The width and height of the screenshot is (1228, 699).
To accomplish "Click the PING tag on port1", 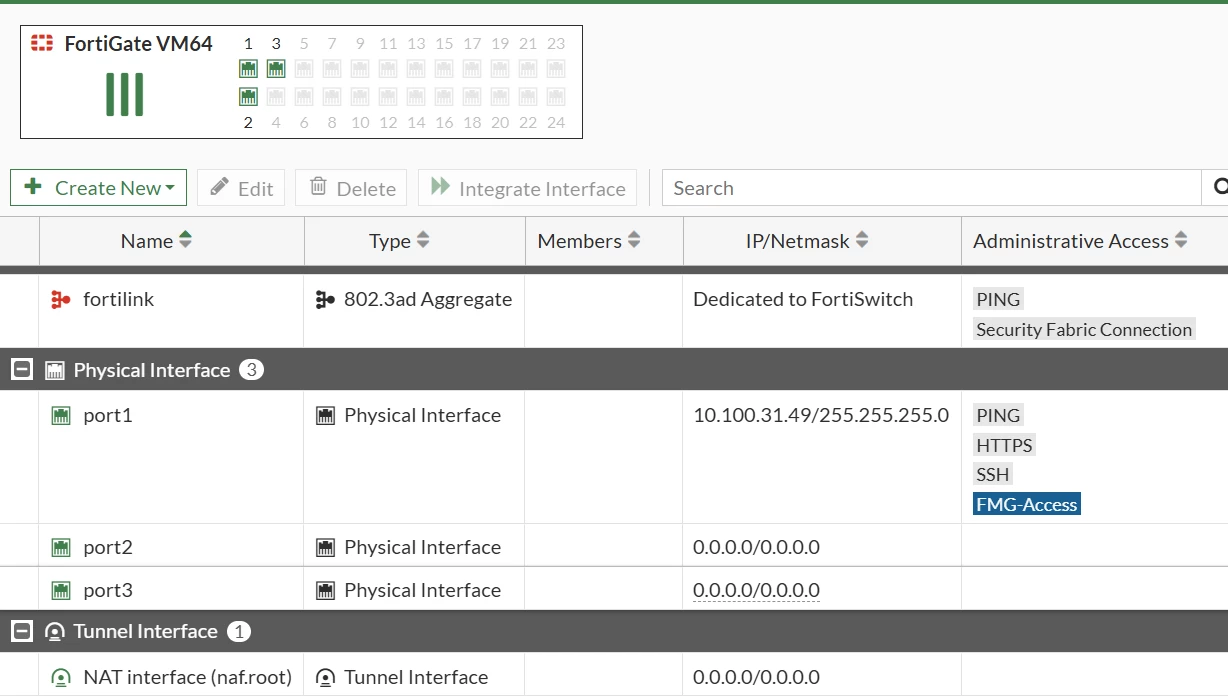I will pyautogui.click(x=998, y=415).
